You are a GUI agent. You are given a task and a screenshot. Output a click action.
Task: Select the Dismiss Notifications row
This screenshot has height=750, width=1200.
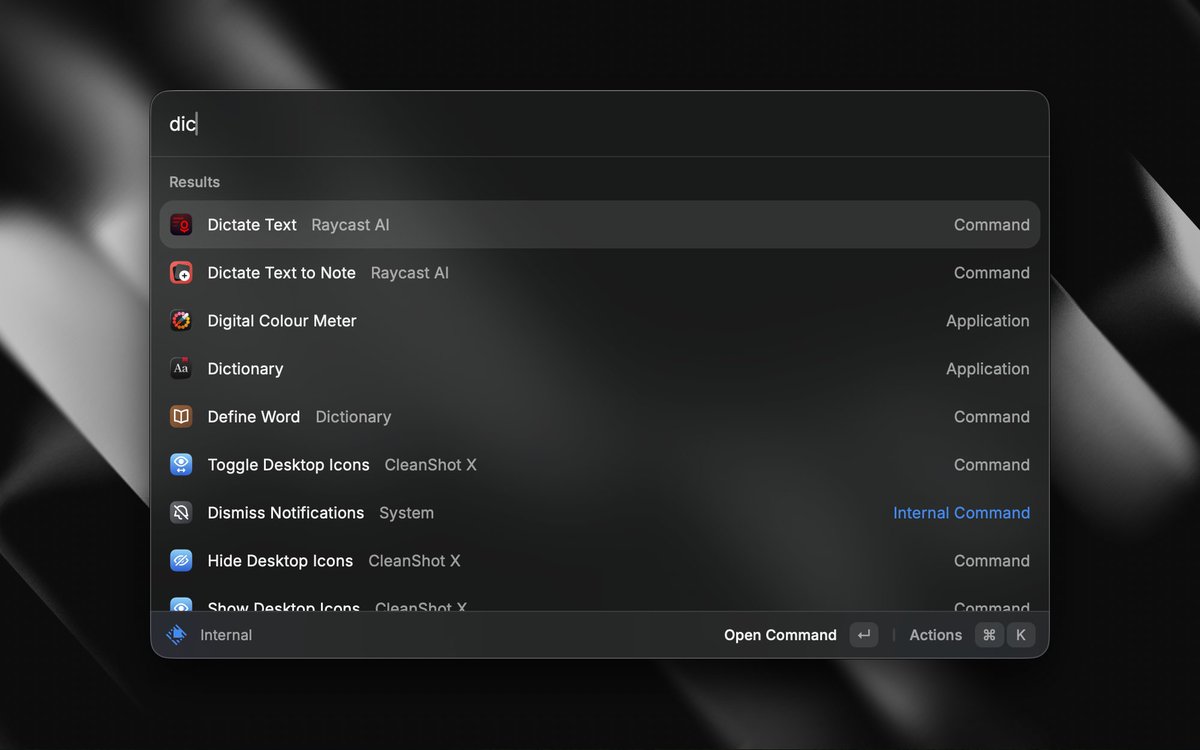600,513
